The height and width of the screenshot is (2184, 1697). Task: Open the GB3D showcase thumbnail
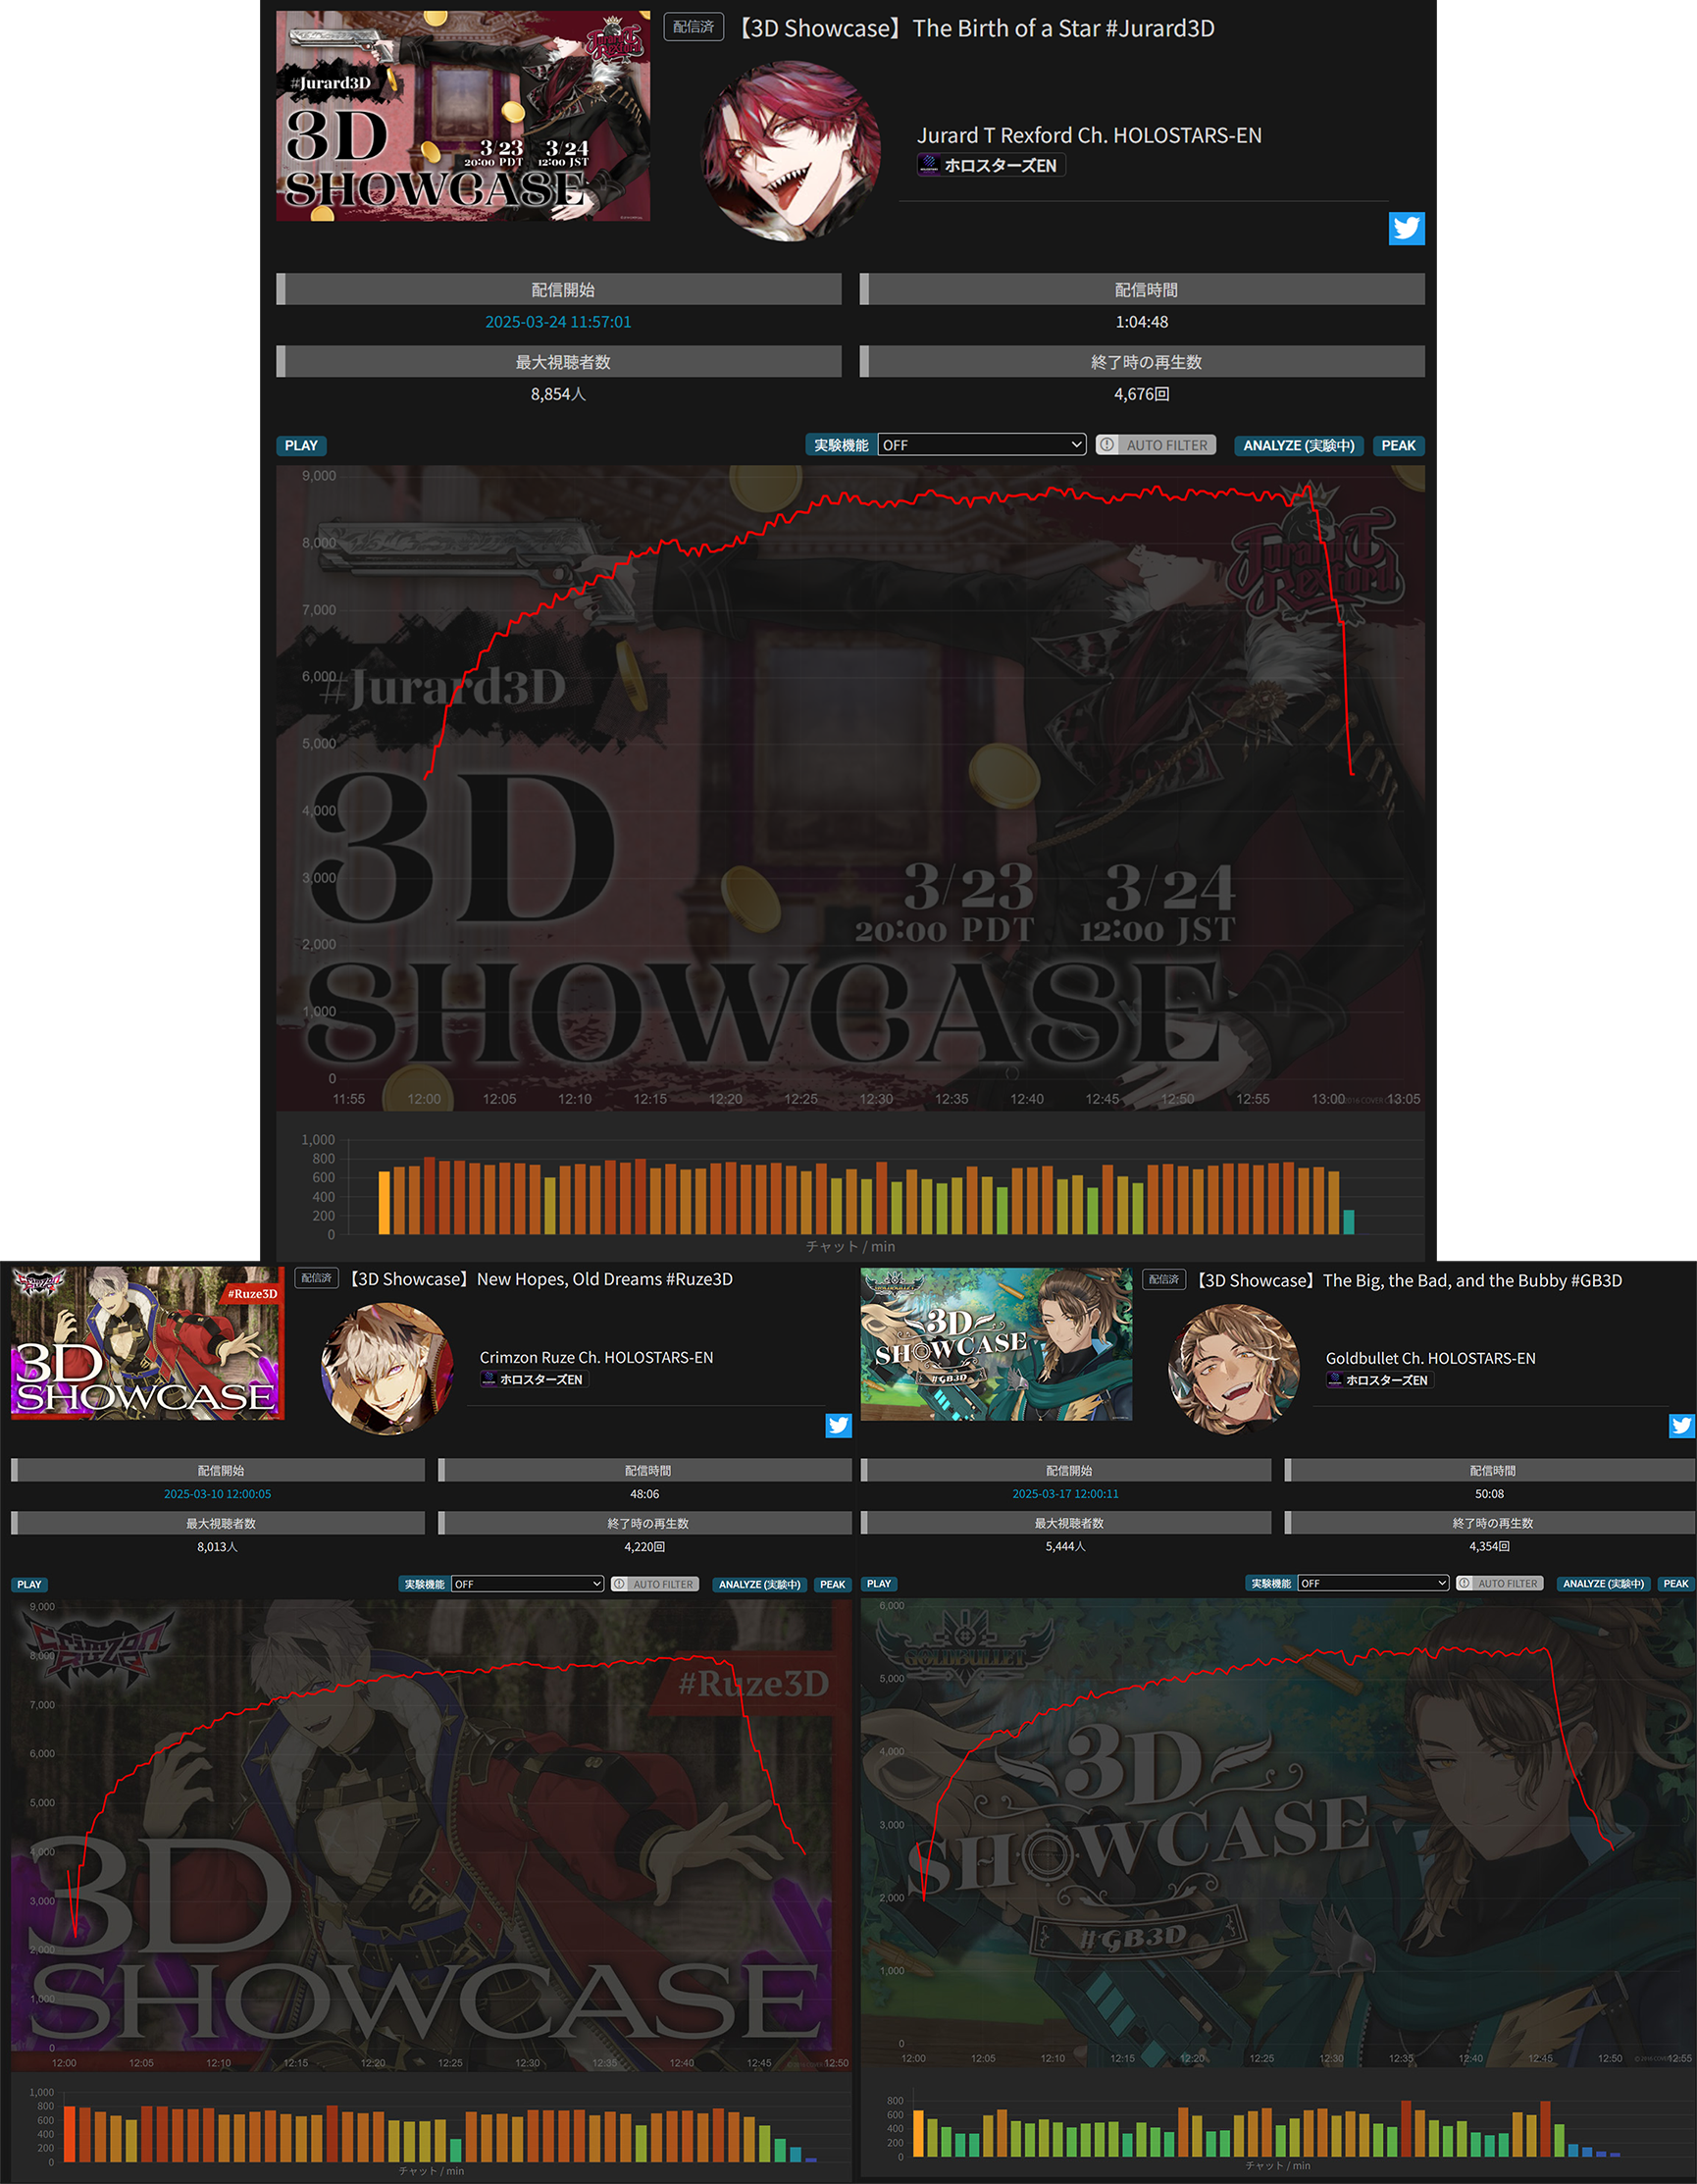click(996, 1344)
